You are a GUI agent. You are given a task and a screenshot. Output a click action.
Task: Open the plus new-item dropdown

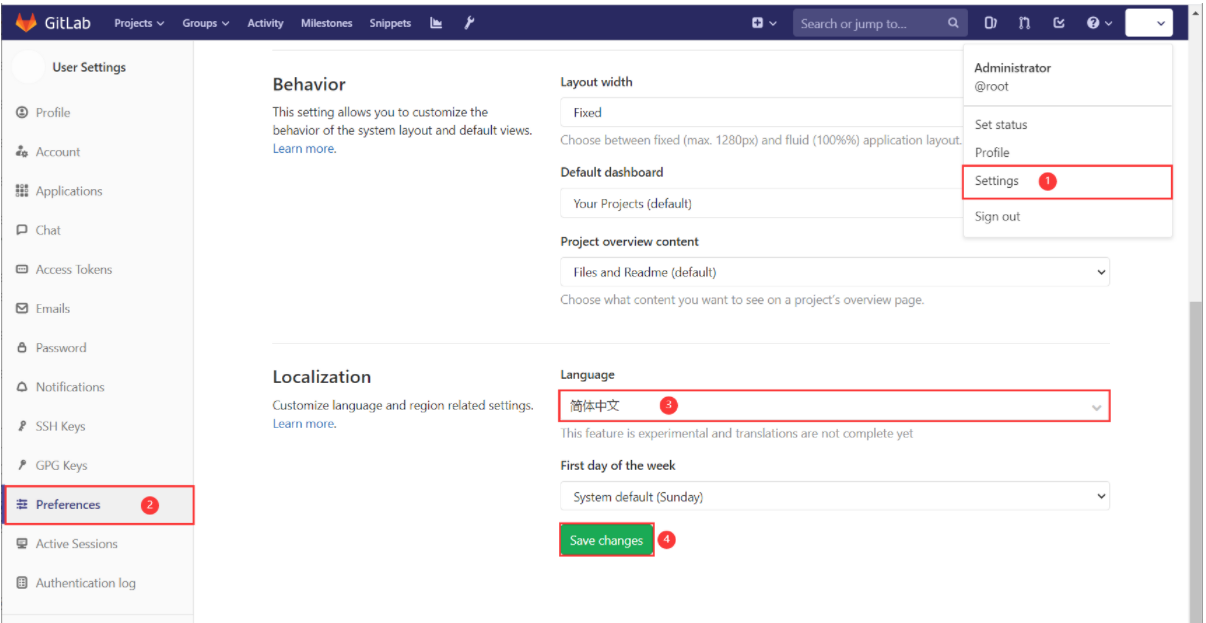(764, 23)
